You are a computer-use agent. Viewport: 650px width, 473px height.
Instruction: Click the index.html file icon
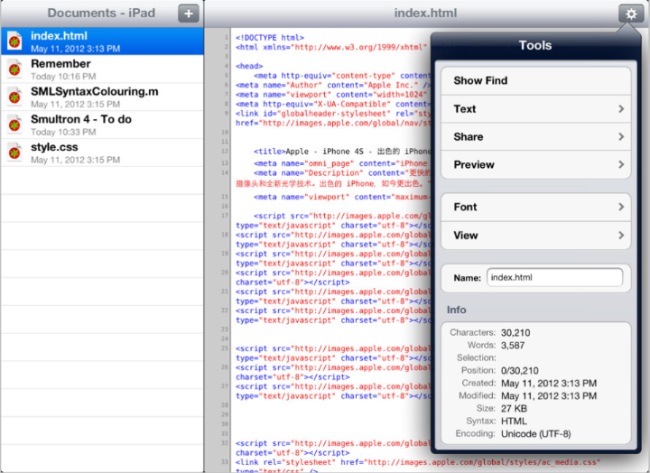[15, 41]
